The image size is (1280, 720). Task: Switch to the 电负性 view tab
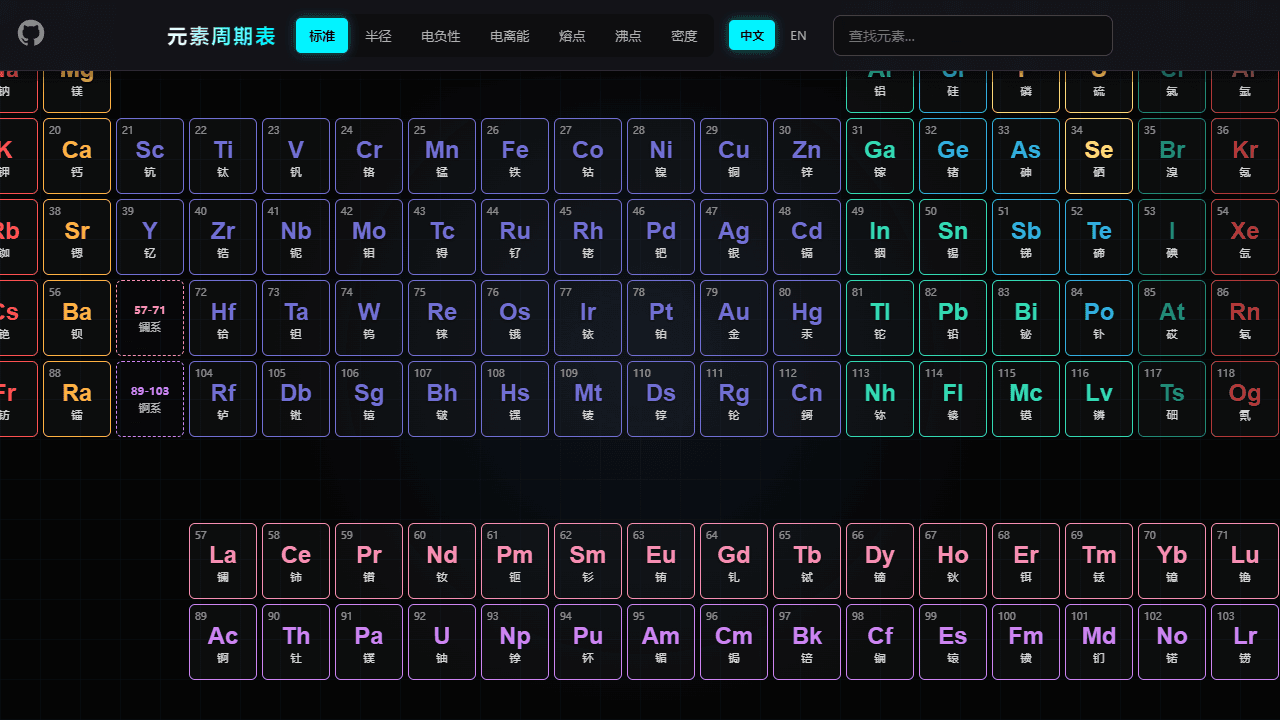[441, 36]
